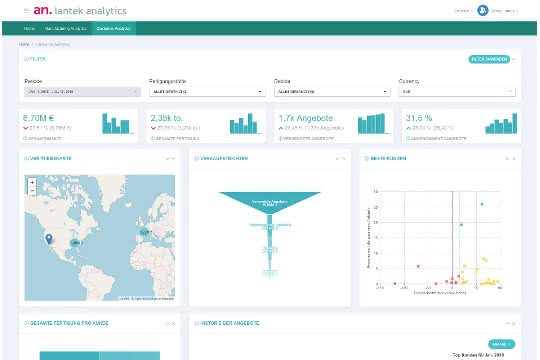This screenshot has width=540, height=360.
Task: Collapse the Gesamte Fertigung pro Kunde panel
Action: coord(167,323)
